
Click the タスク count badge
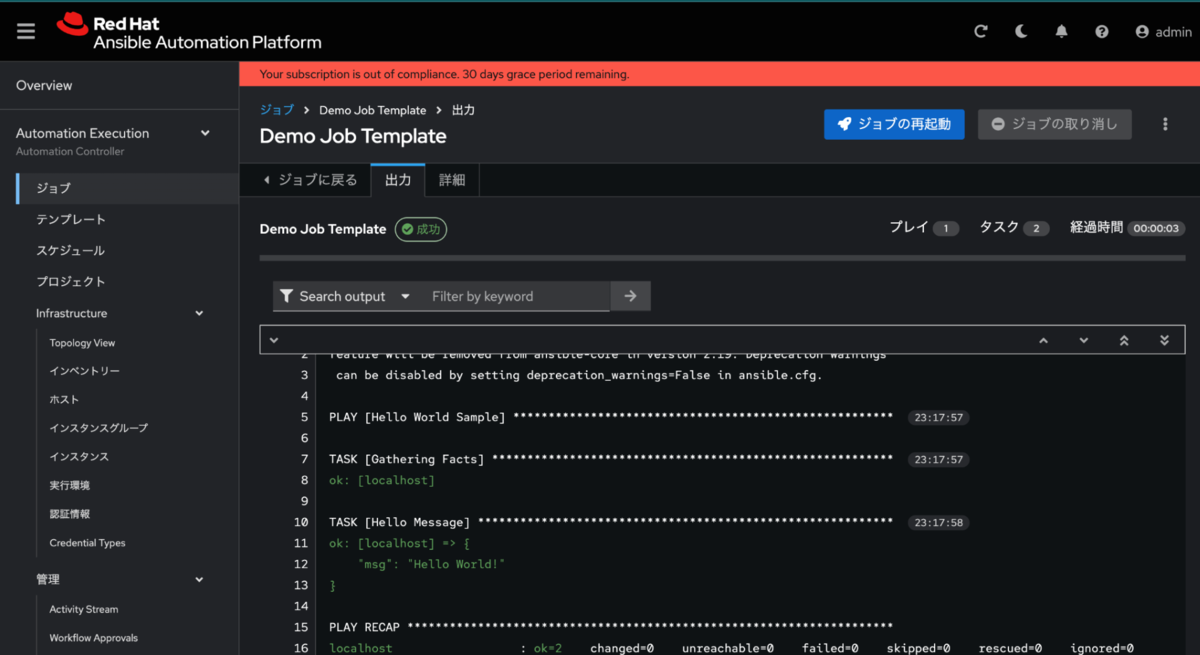pyautogui.click(x=1036, y=229)
